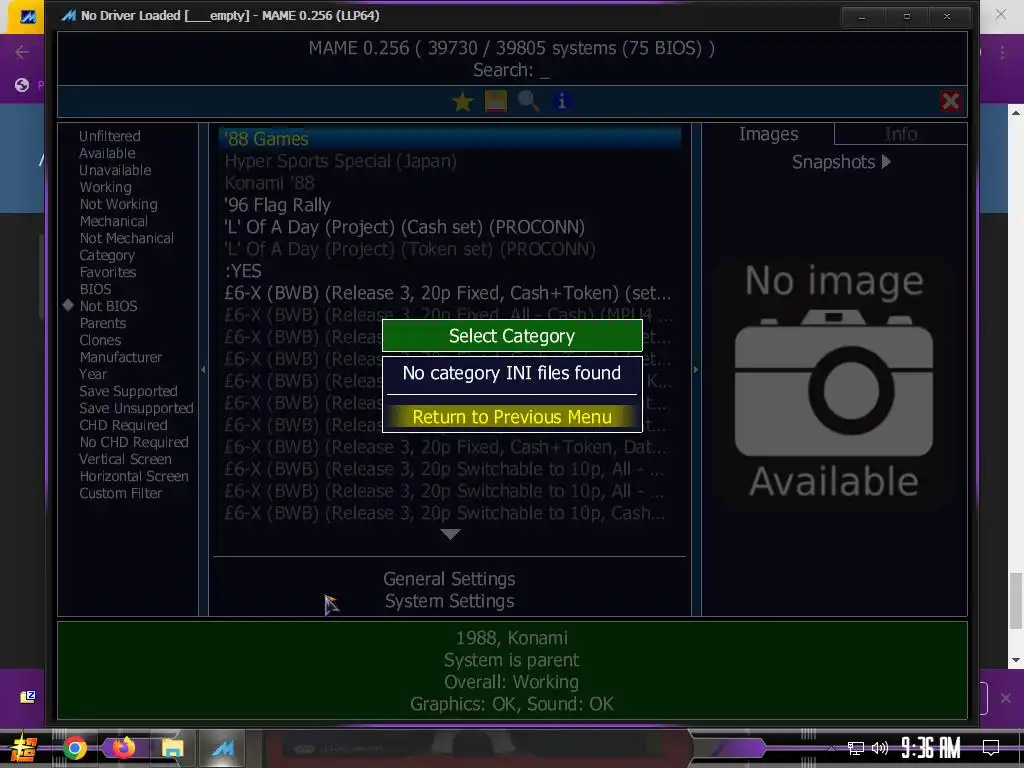Image resolution: width=1024 pixels, height=768 pixels.
Task: Select Return to Previous Menu
Action: pos(512,417)
